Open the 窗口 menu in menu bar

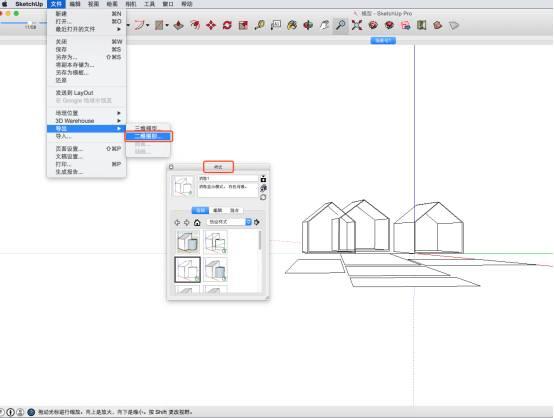tap(168, 4)
